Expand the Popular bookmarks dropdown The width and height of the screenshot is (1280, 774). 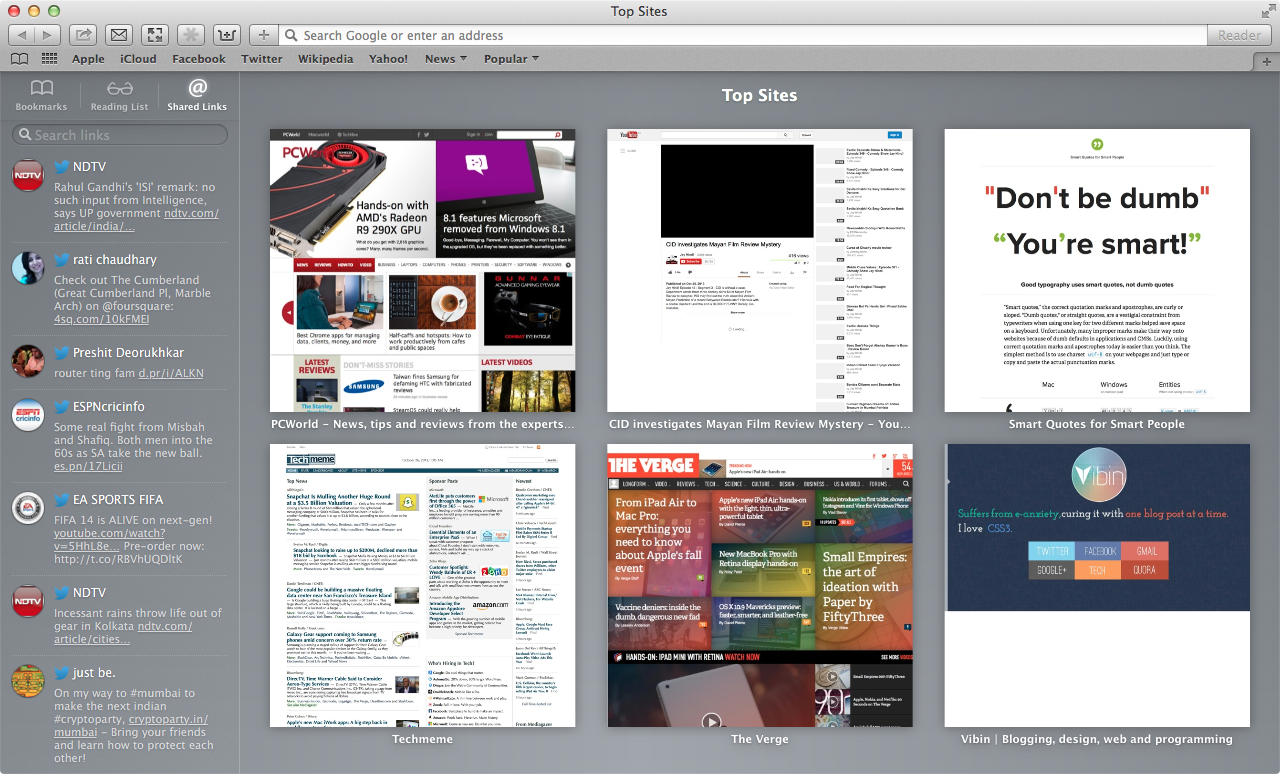(x=511, y=59)
